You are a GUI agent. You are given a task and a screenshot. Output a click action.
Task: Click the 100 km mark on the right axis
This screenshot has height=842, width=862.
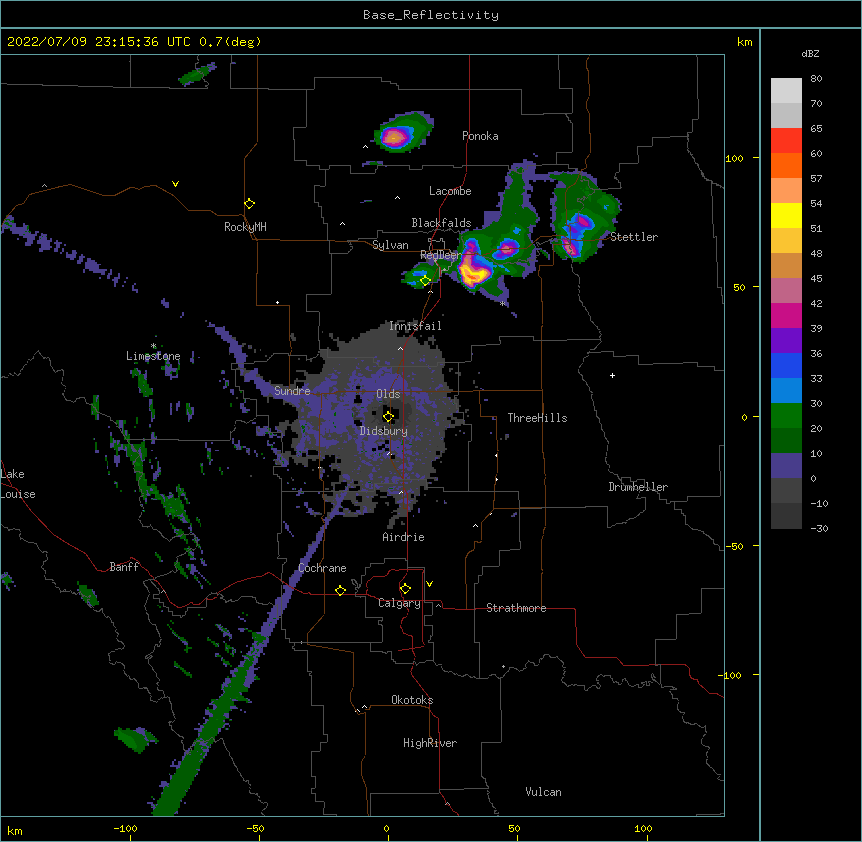point(734,158)
